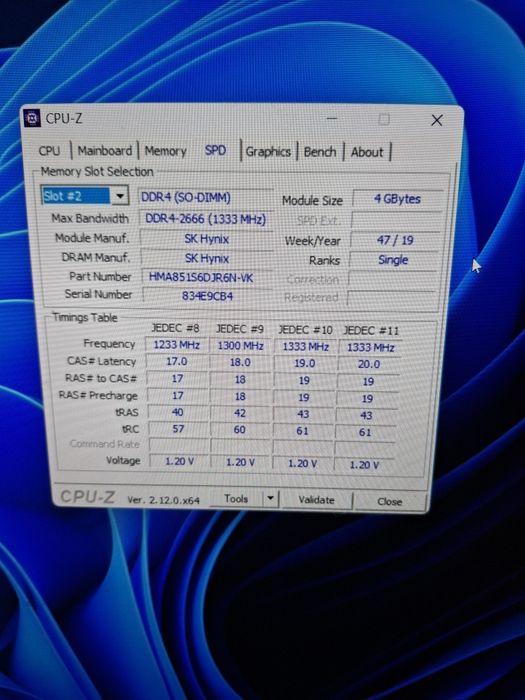Click the tRC value 57

pyautogui.click(x=178, y=429)
